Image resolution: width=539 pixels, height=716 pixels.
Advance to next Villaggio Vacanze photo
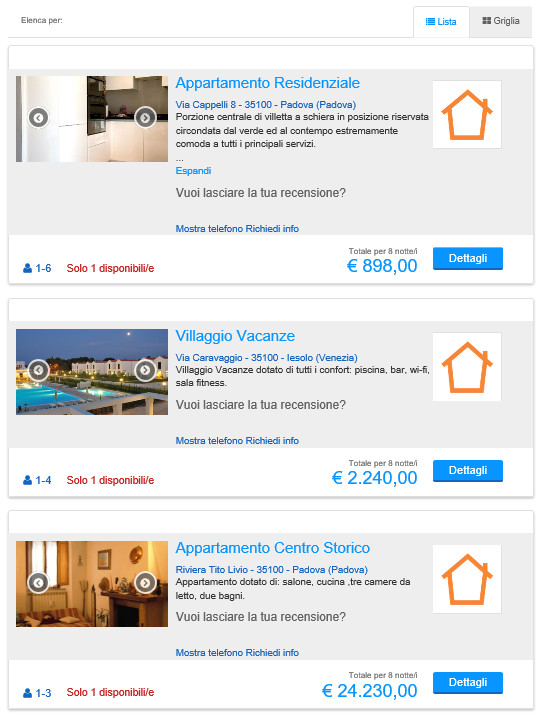[145, 370]
